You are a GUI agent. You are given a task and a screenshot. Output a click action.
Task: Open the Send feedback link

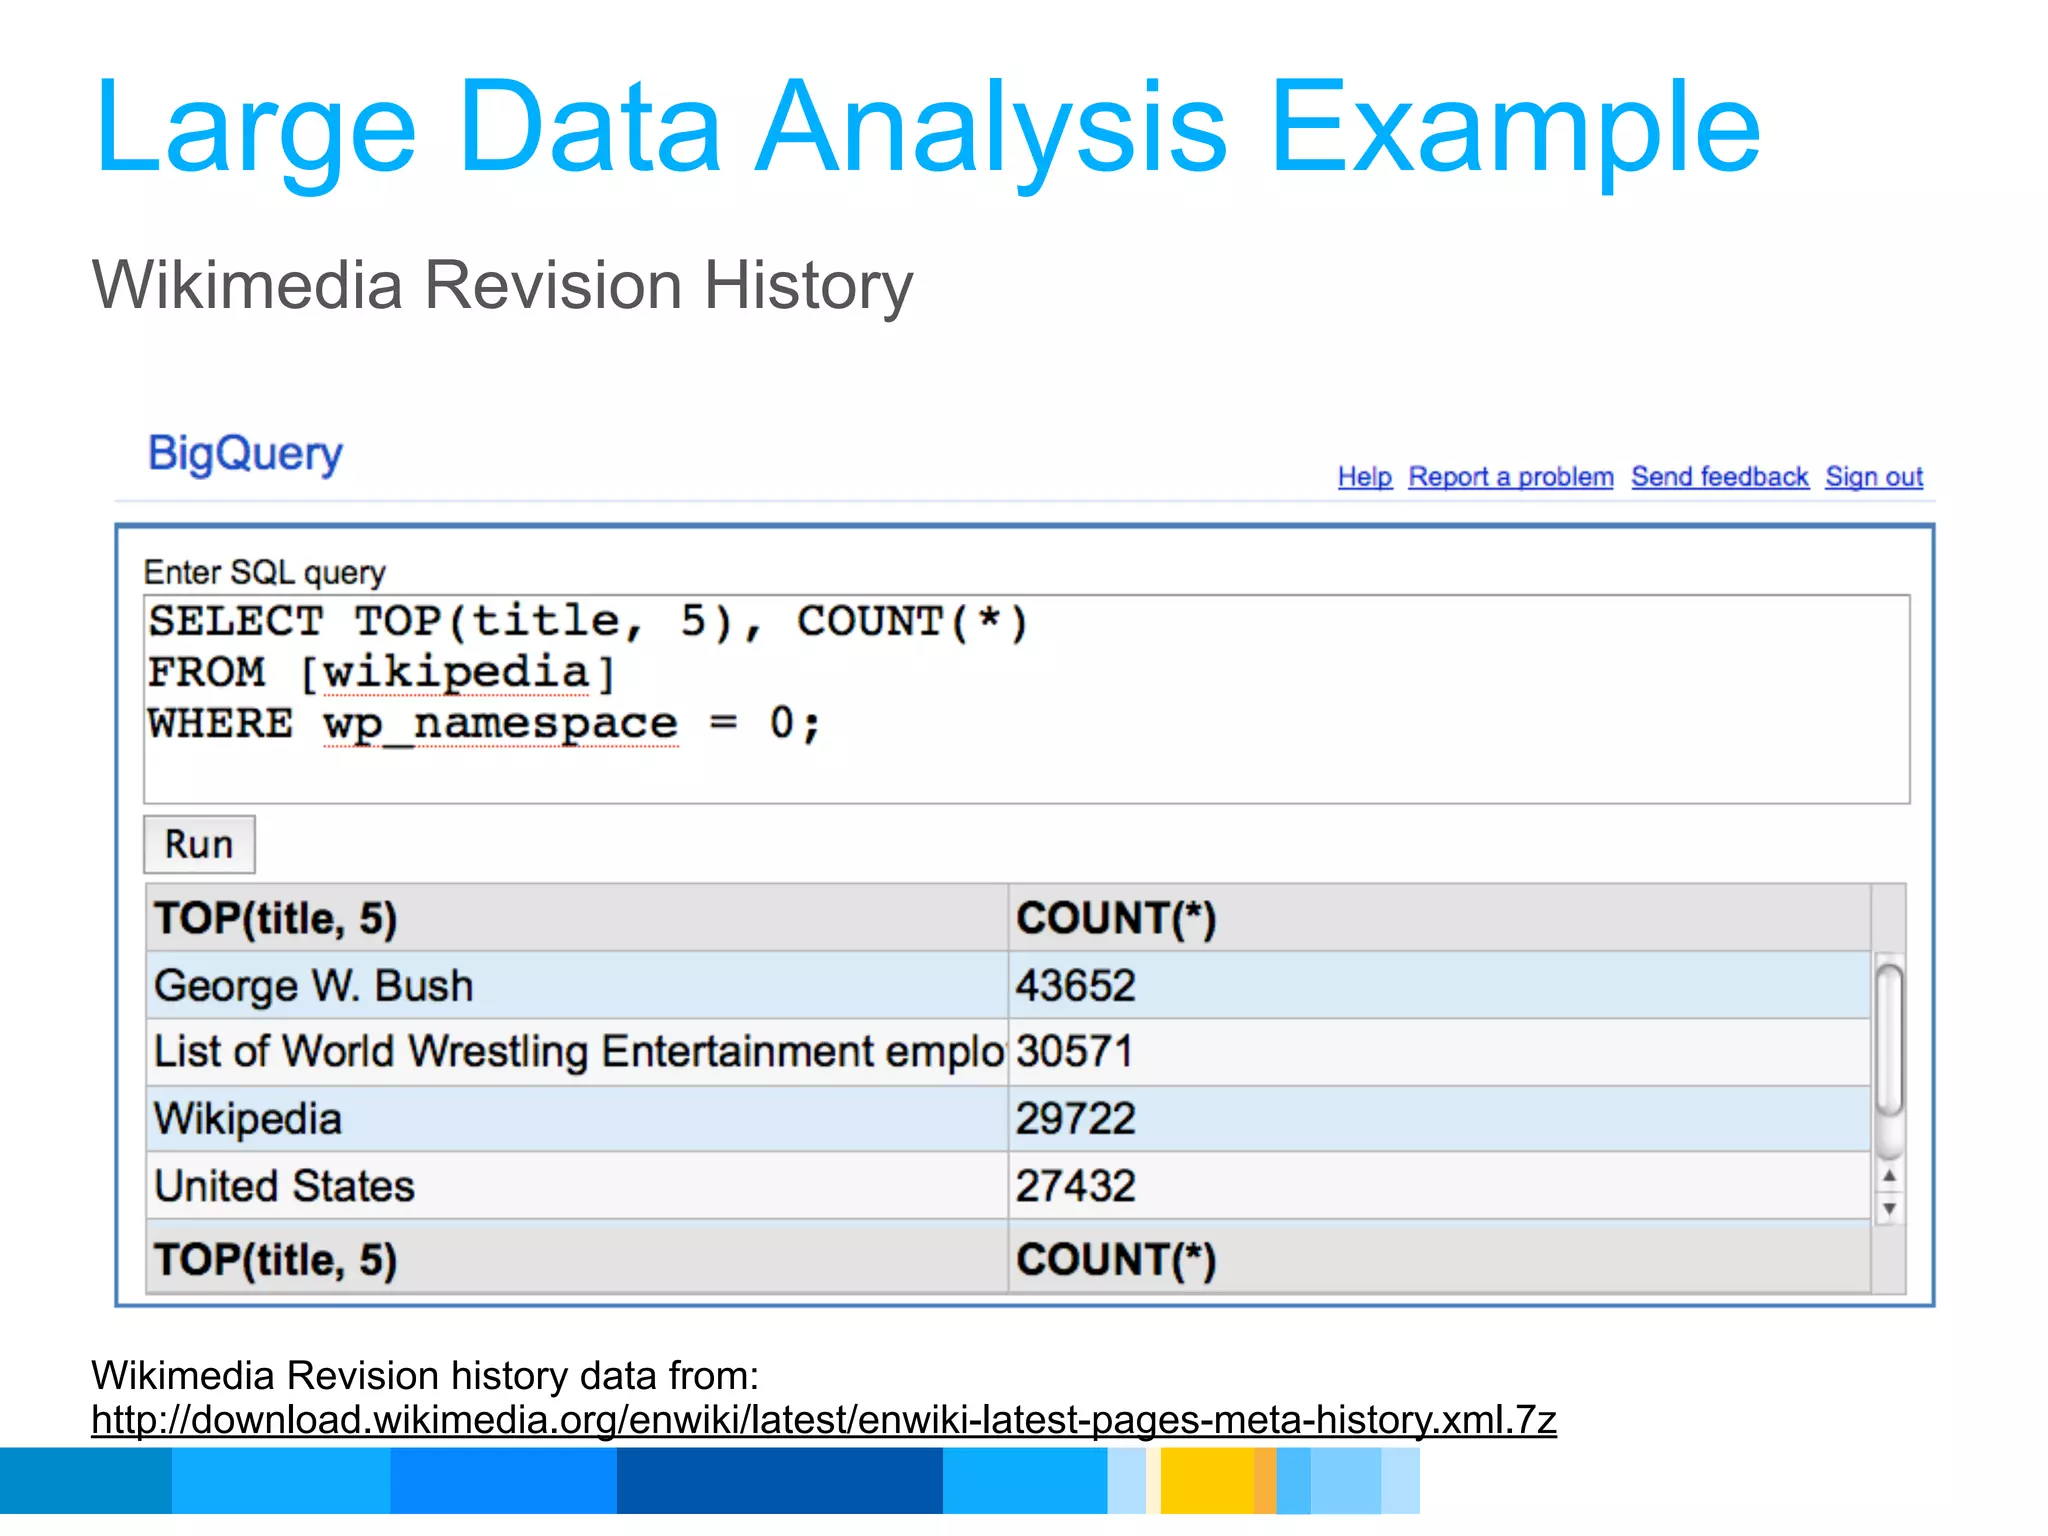click(x=1720, y=477)
